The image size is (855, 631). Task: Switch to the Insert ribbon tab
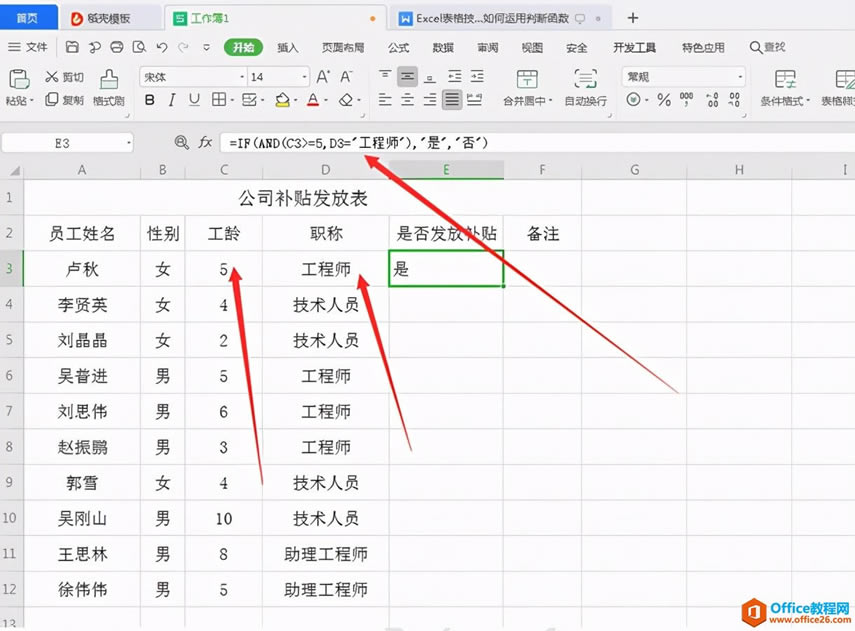tap(287, 47)
